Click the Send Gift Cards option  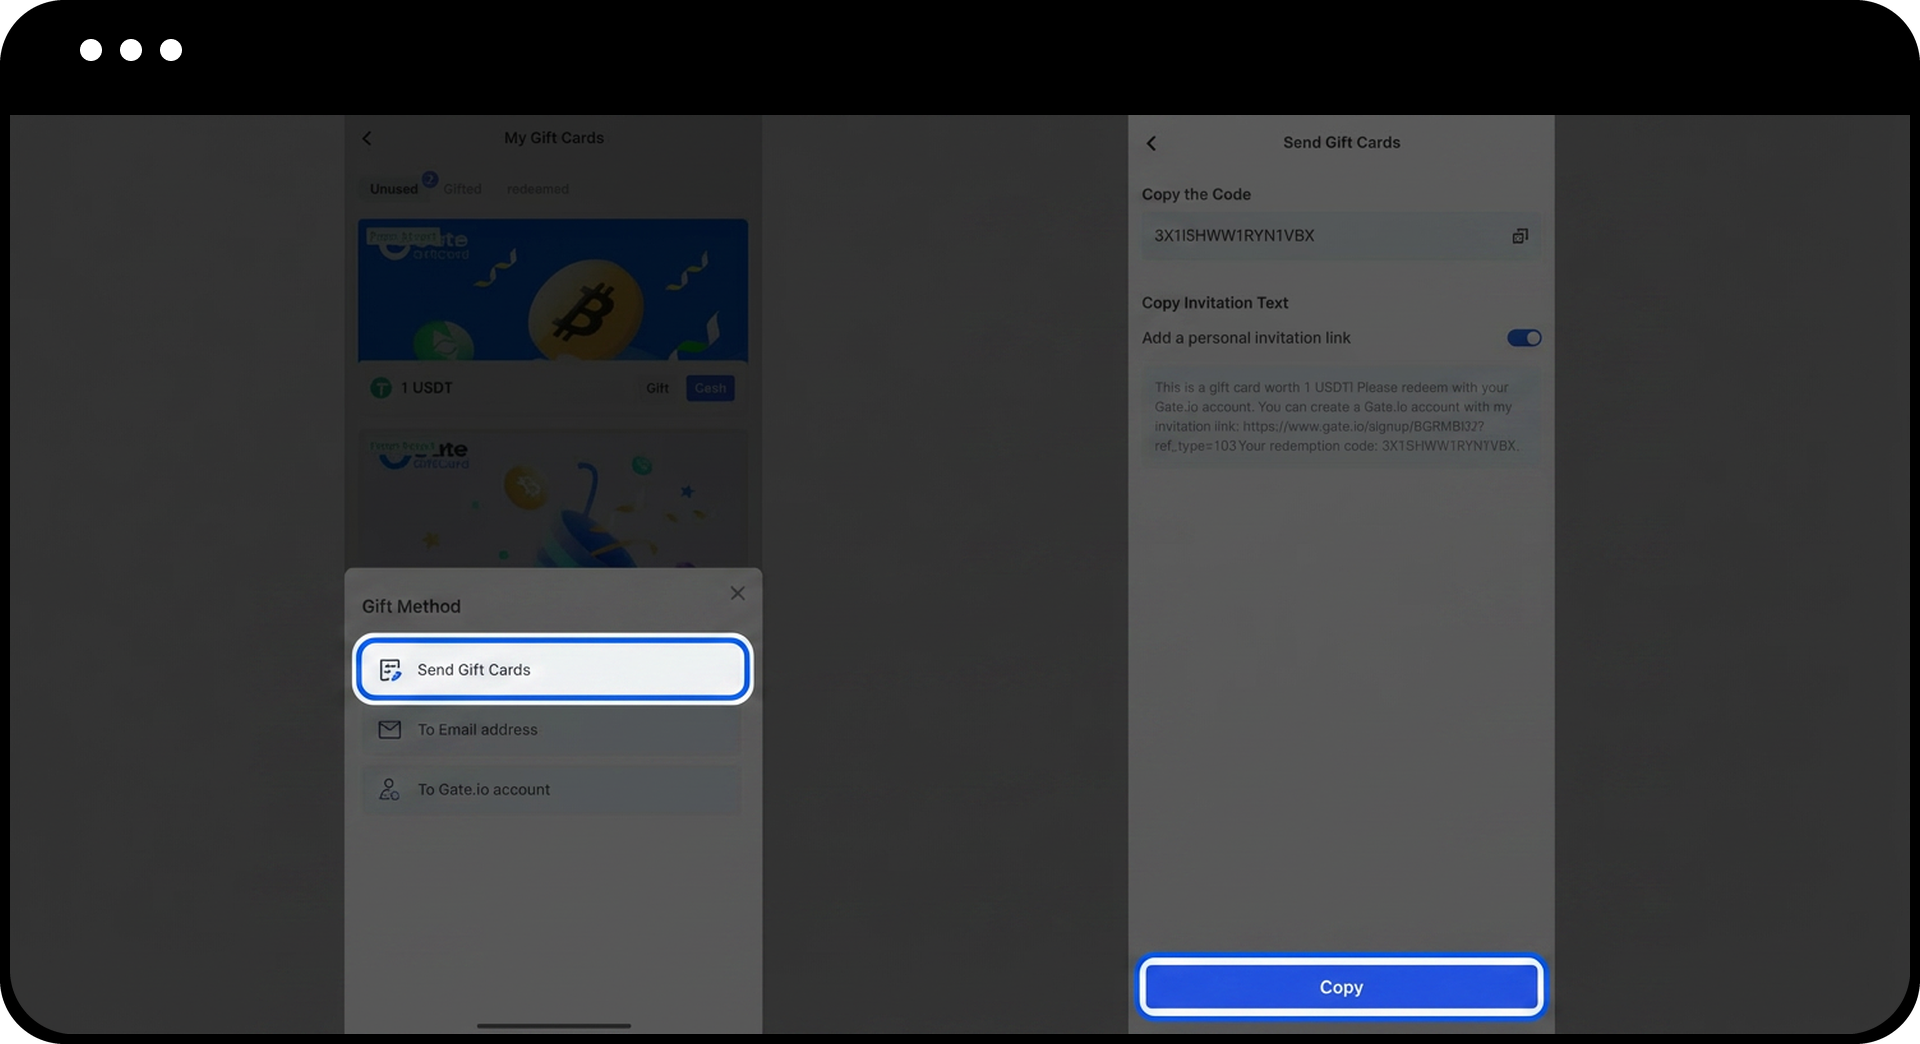click(x=552, y=669)
